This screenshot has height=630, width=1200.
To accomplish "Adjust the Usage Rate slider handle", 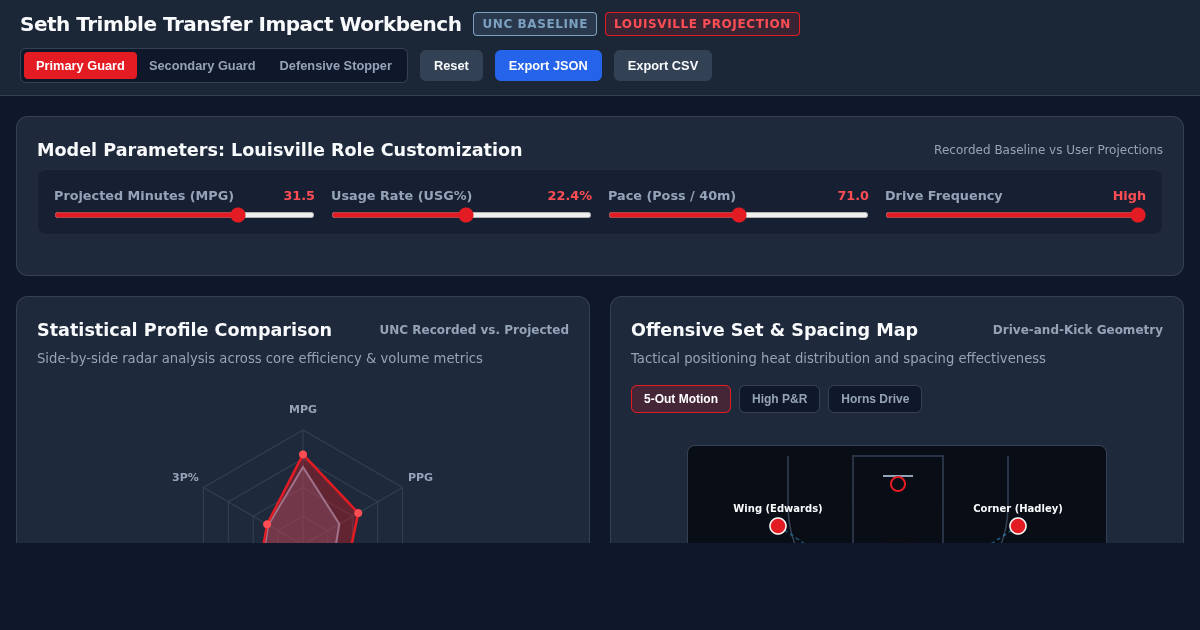I will coord(466,215).
